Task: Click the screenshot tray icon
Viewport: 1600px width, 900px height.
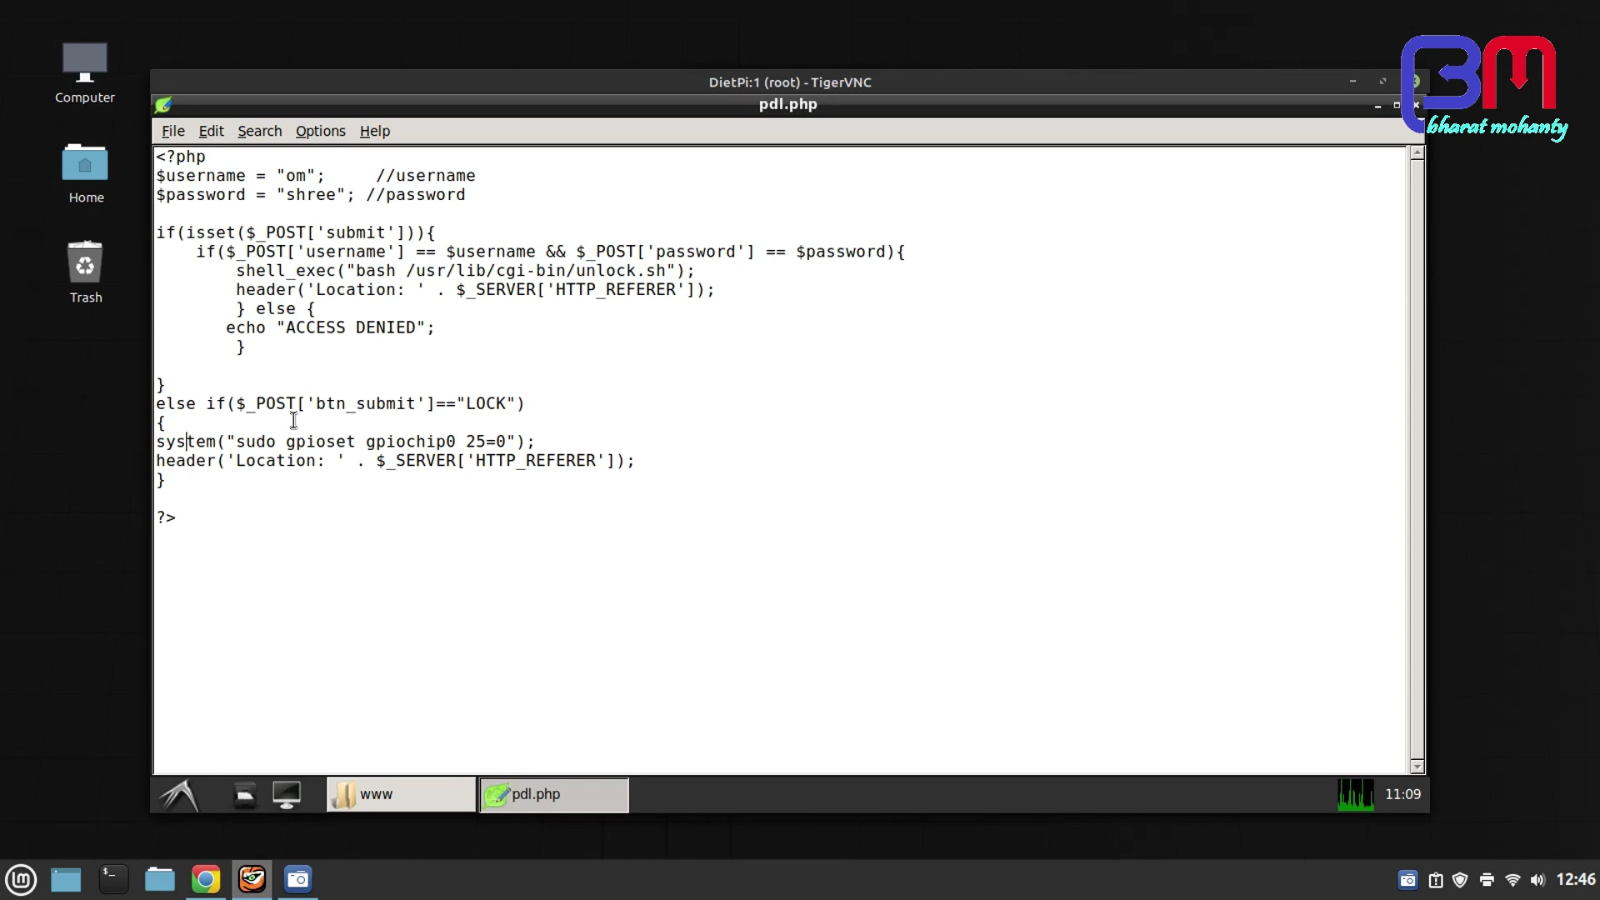Action: click(x=1407, y=880)
